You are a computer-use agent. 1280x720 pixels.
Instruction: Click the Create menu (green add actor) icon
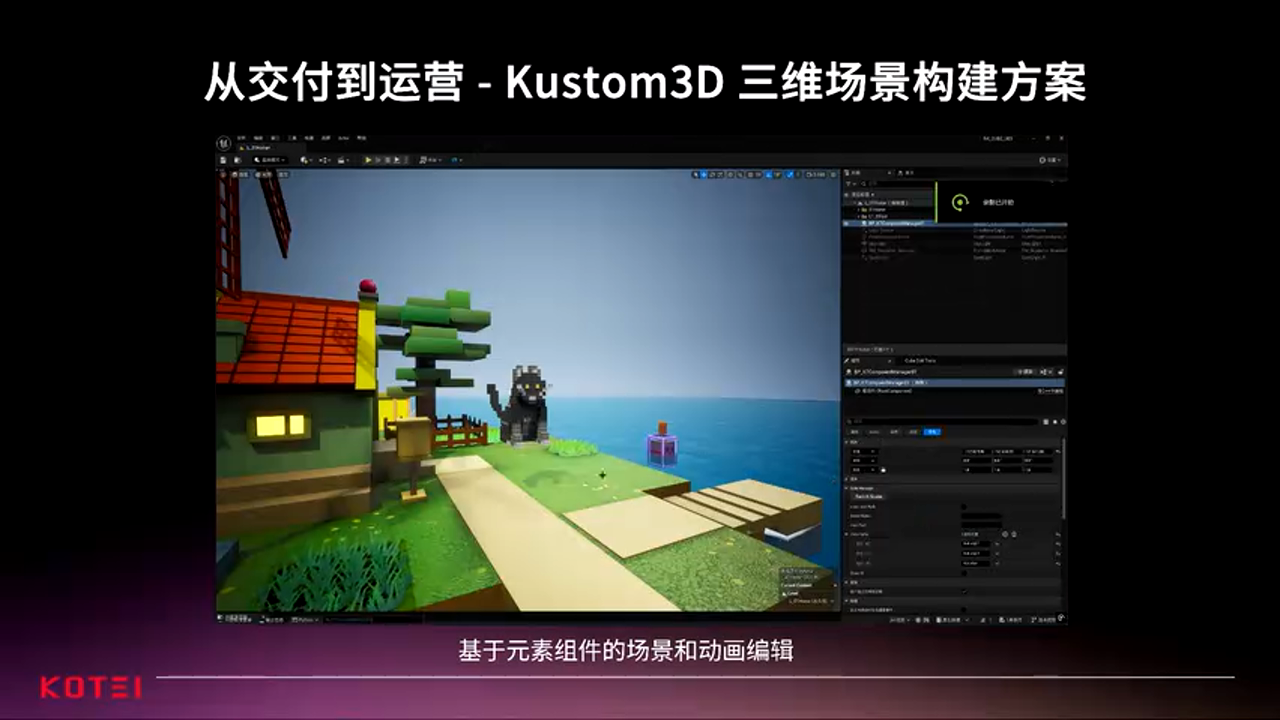pos(303,160)
